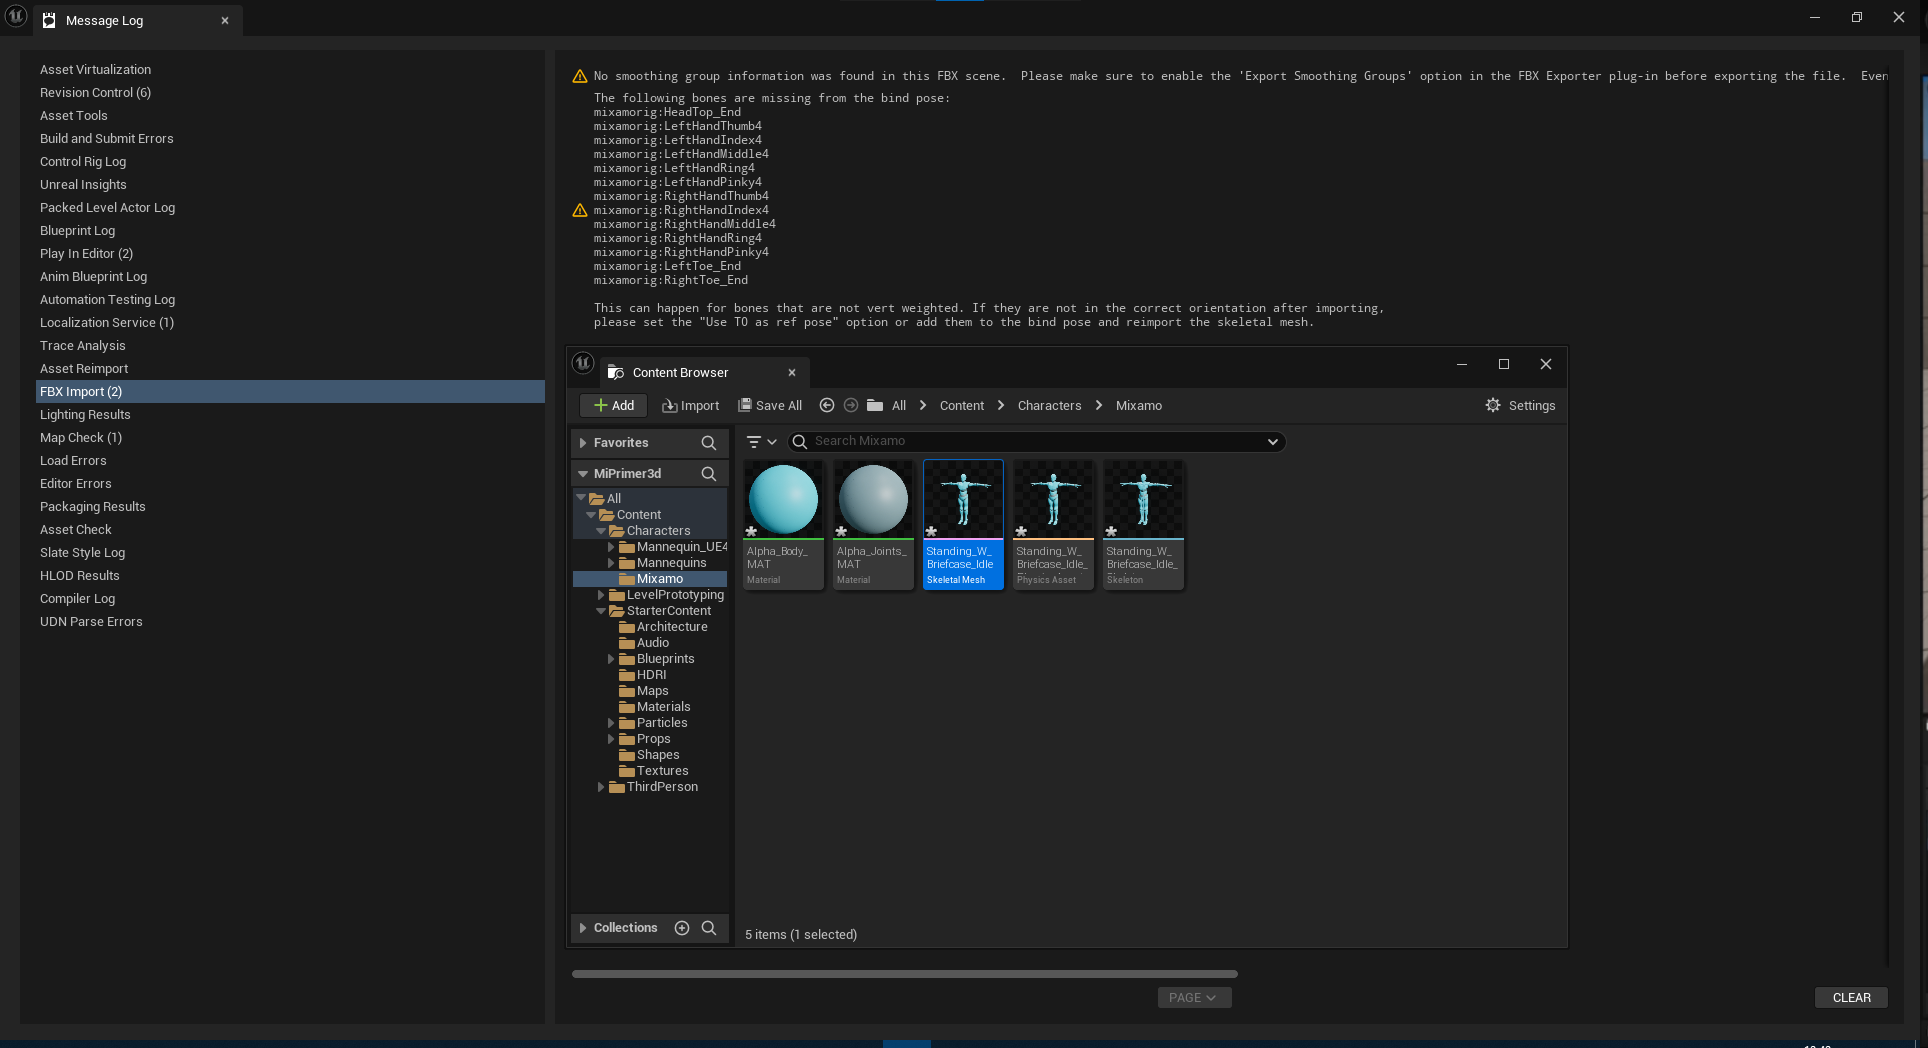Collapse the MiPrimer3d section
The image size is (1928, 1048).
coord(583,474)
